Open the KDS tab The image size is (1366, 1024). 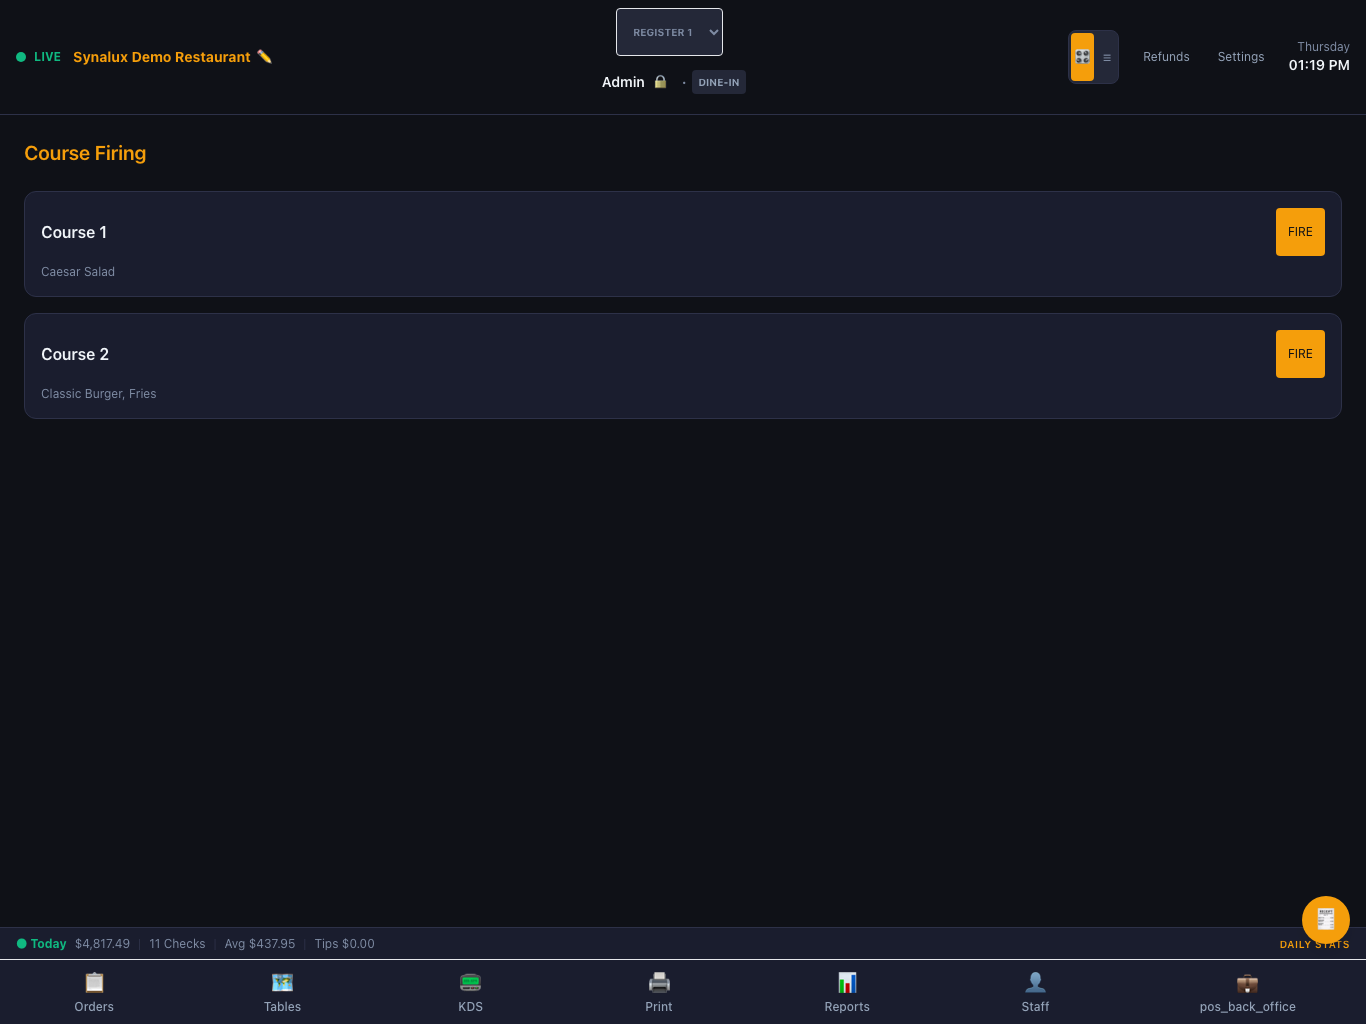pyautogui.click(x=470, y=992)
